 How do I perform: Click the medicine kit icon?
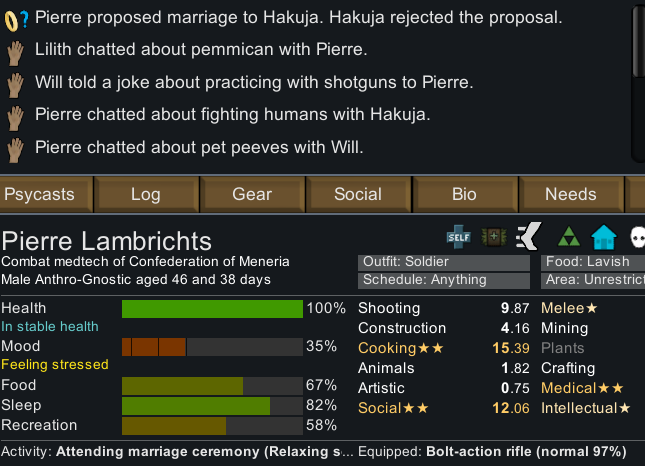492,237
